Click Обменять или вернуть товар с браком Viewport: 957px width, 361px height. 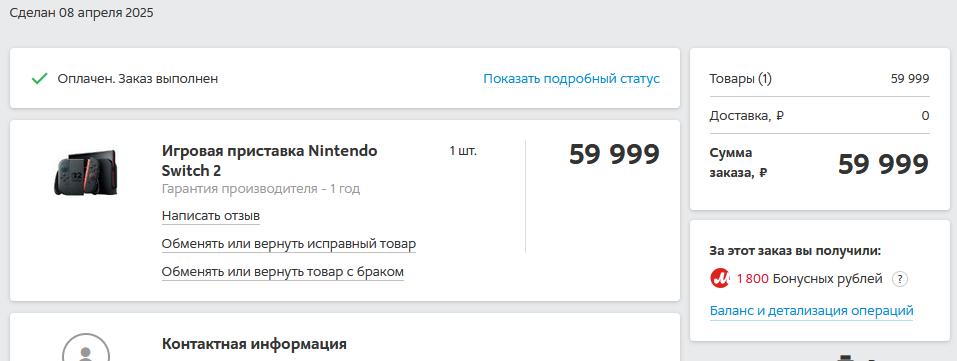coord(283,271)
